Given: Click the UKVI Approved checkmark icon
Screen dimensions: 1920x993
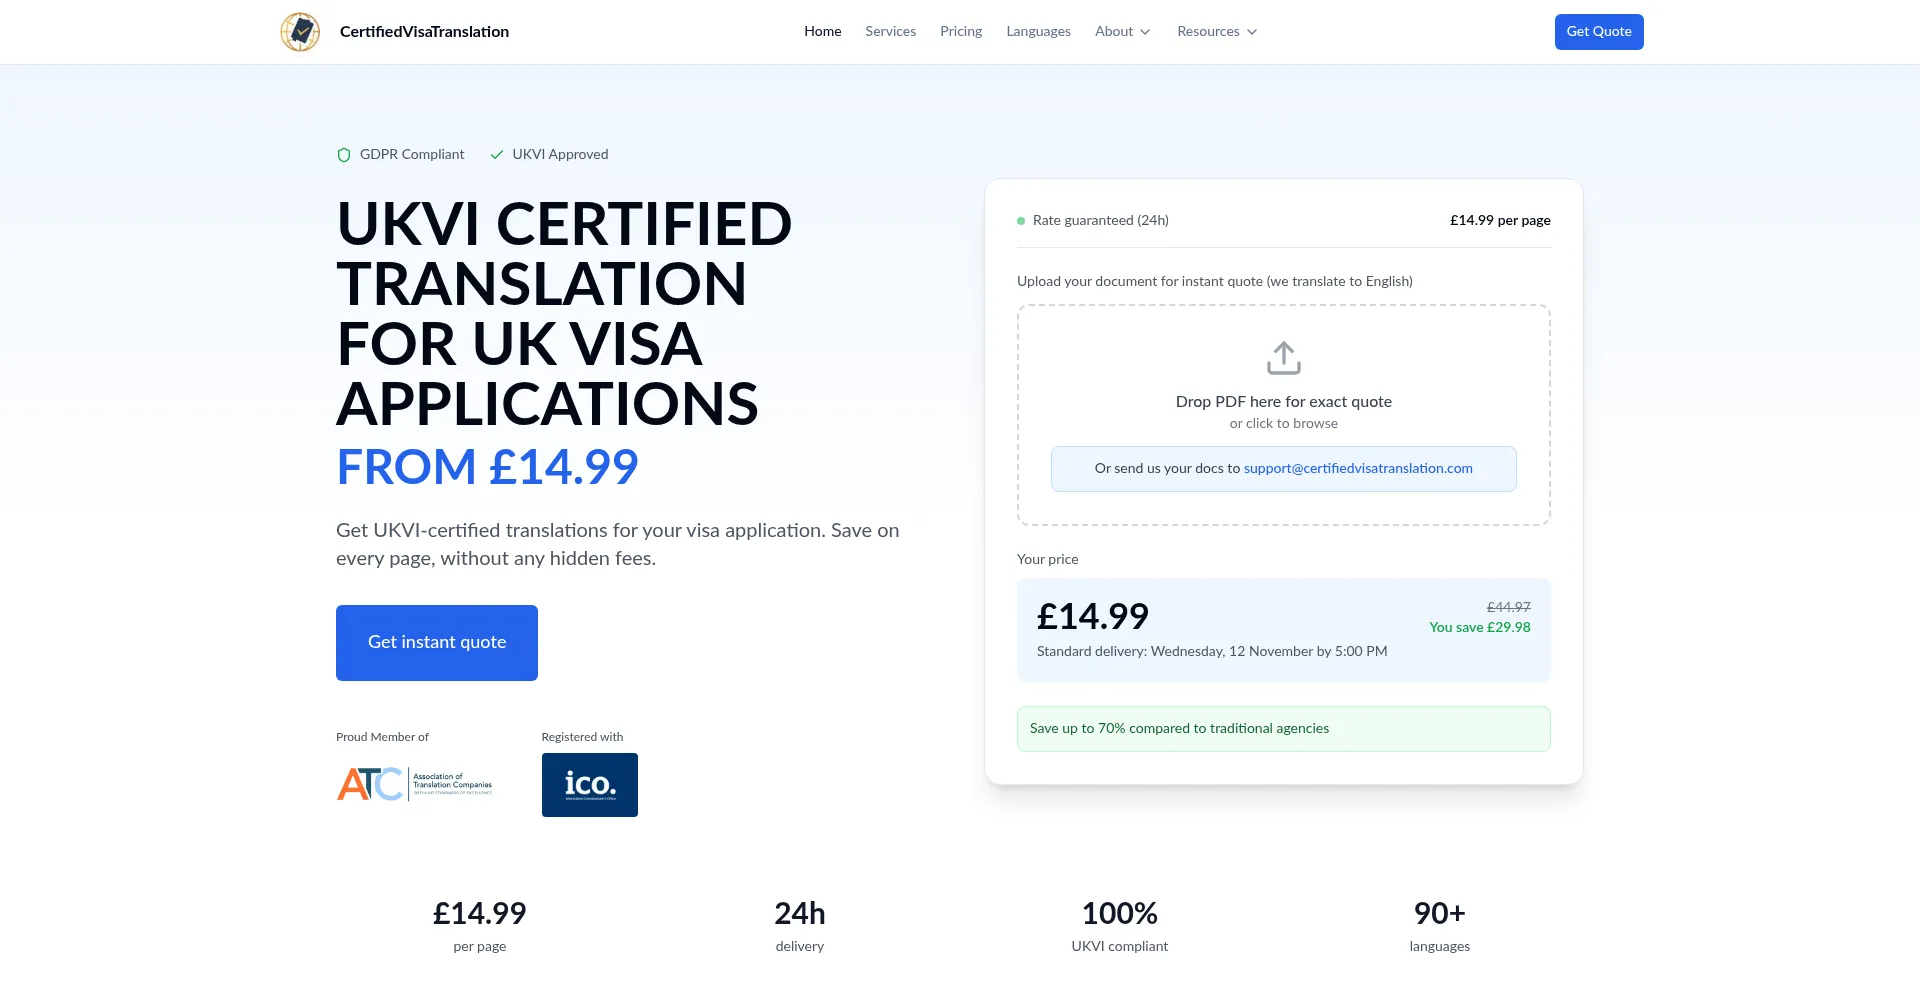Looking at the screenshot, I should coord(497,155).
